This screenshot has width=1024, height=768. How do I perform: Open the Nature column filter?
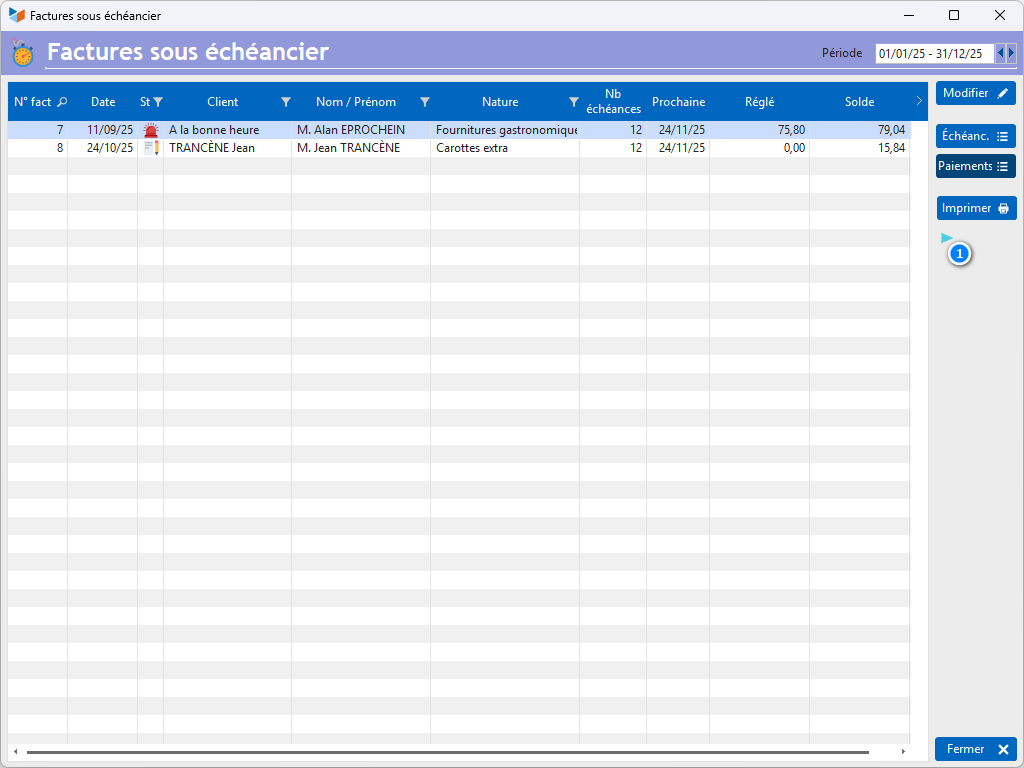pyautogui.click(x=573, y=102)
